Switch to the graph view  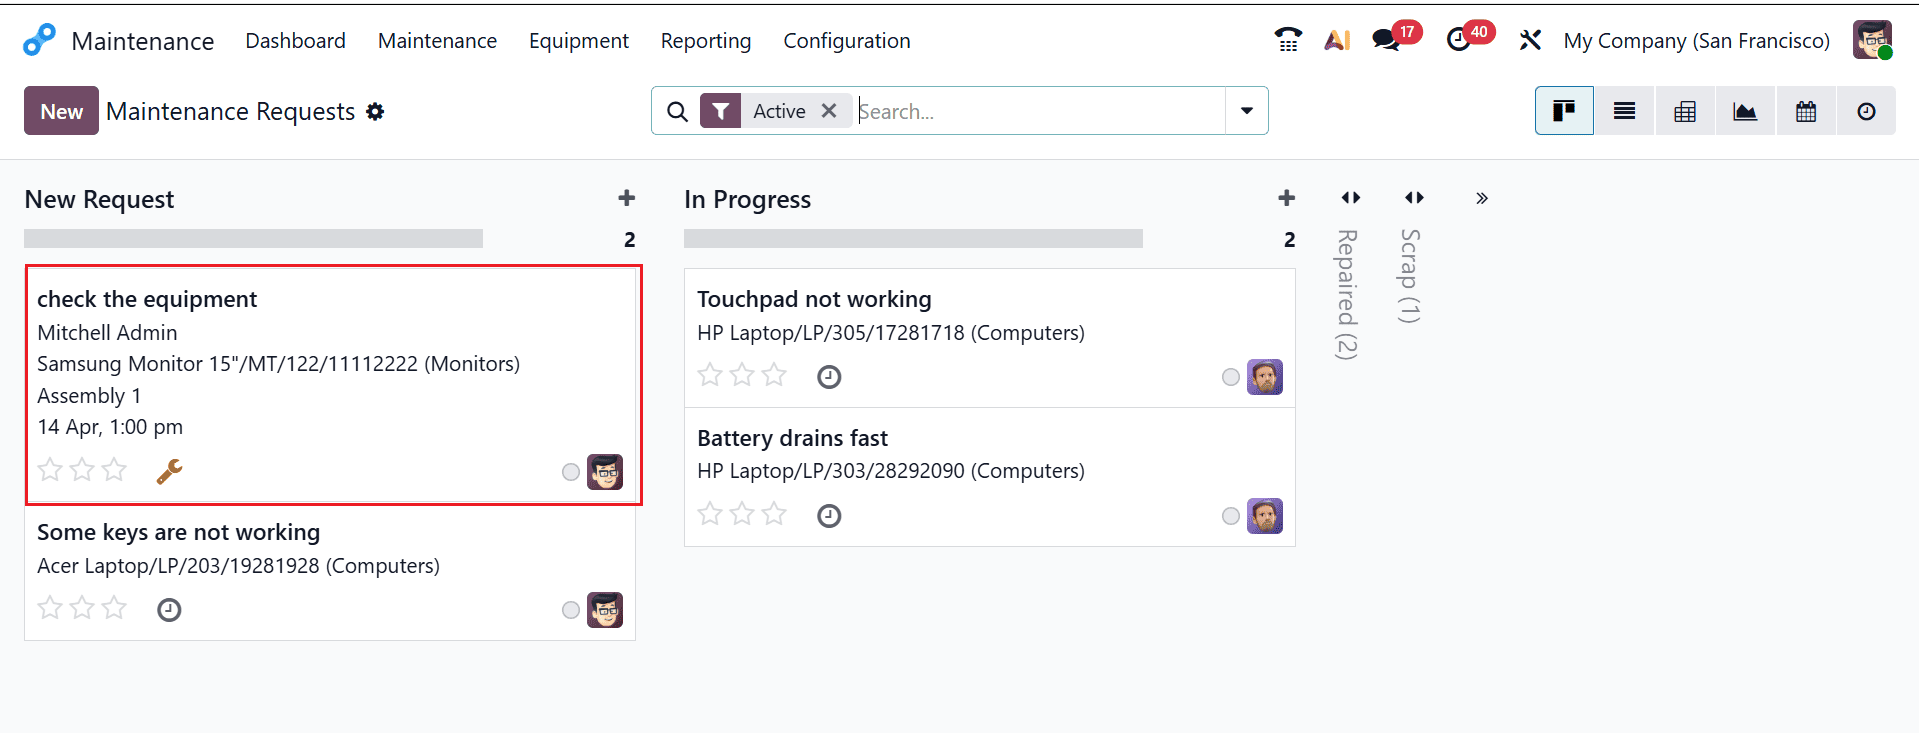pyautogui.click(x=1744, y=110)
